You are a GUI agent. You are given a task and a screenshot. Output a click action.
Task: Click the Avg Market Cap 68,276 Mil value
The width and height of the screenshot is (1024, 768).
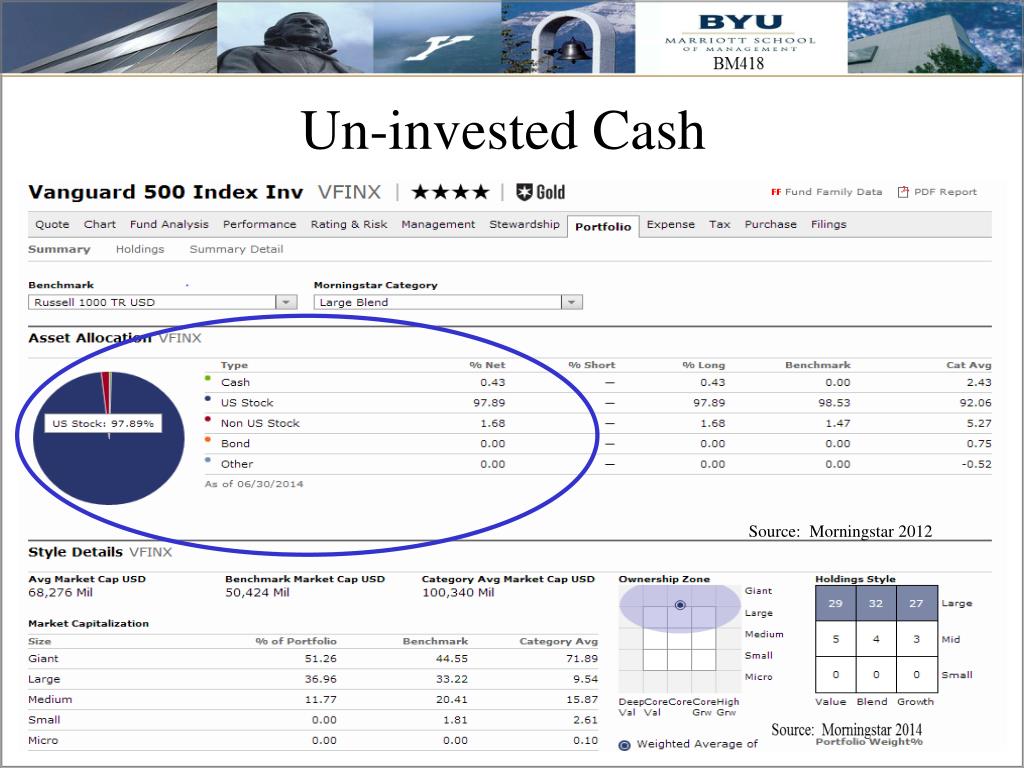click(x=60, y=592)
